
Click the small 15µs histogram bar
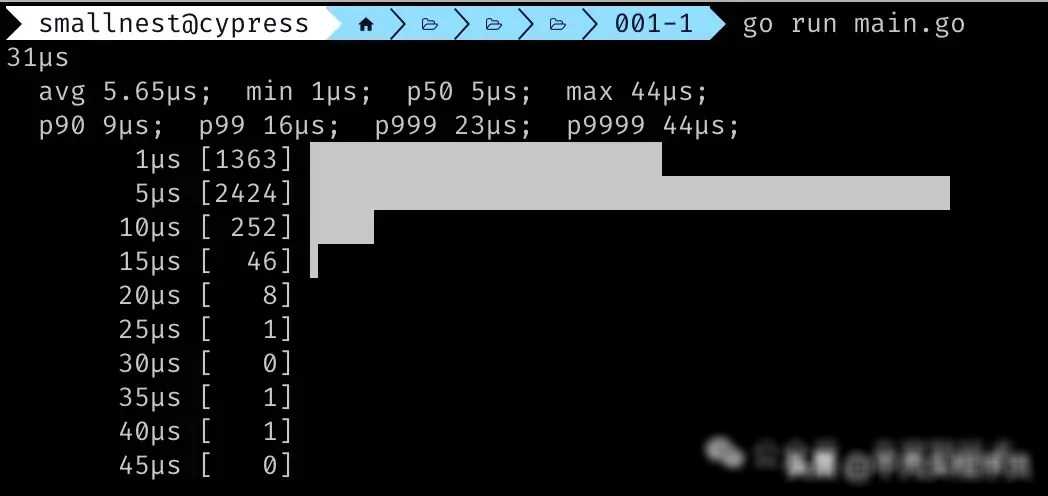pyautogui.click(x=314, y=261)
